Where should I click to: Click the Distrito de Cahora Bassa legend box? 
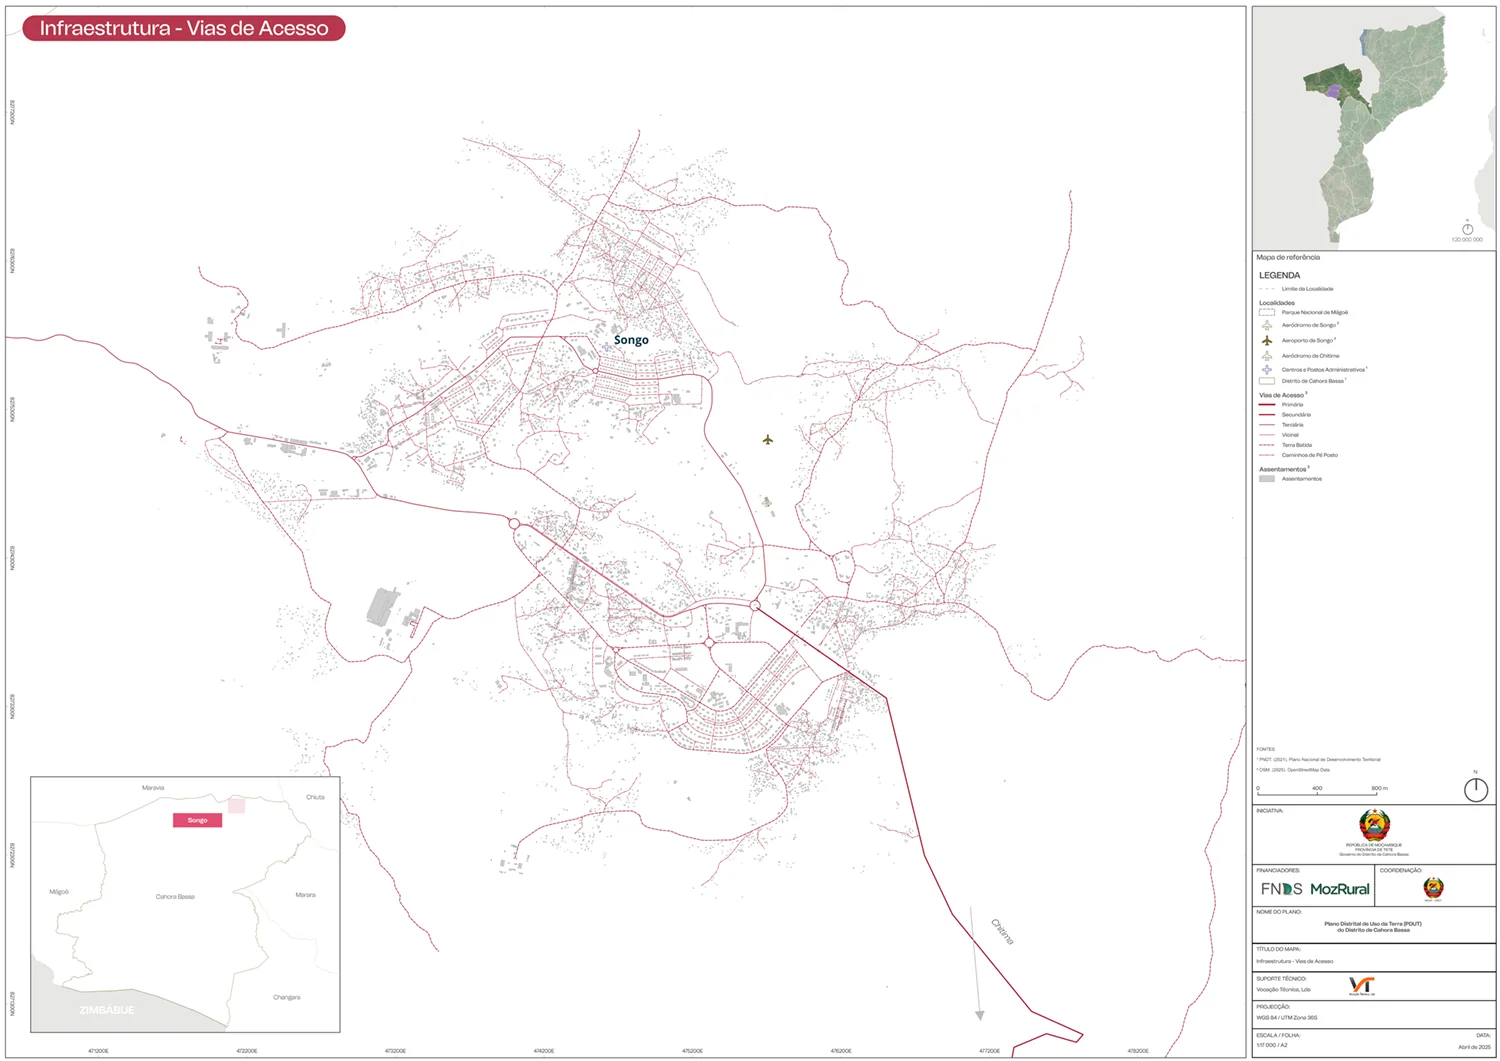tap(1267, 381)
